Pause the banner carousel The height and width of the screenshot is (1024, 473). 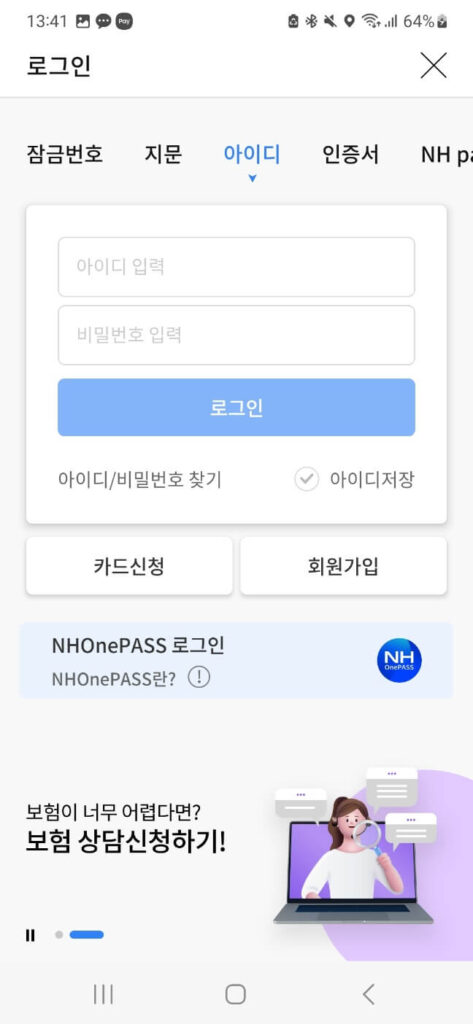[x=30, y=935]
